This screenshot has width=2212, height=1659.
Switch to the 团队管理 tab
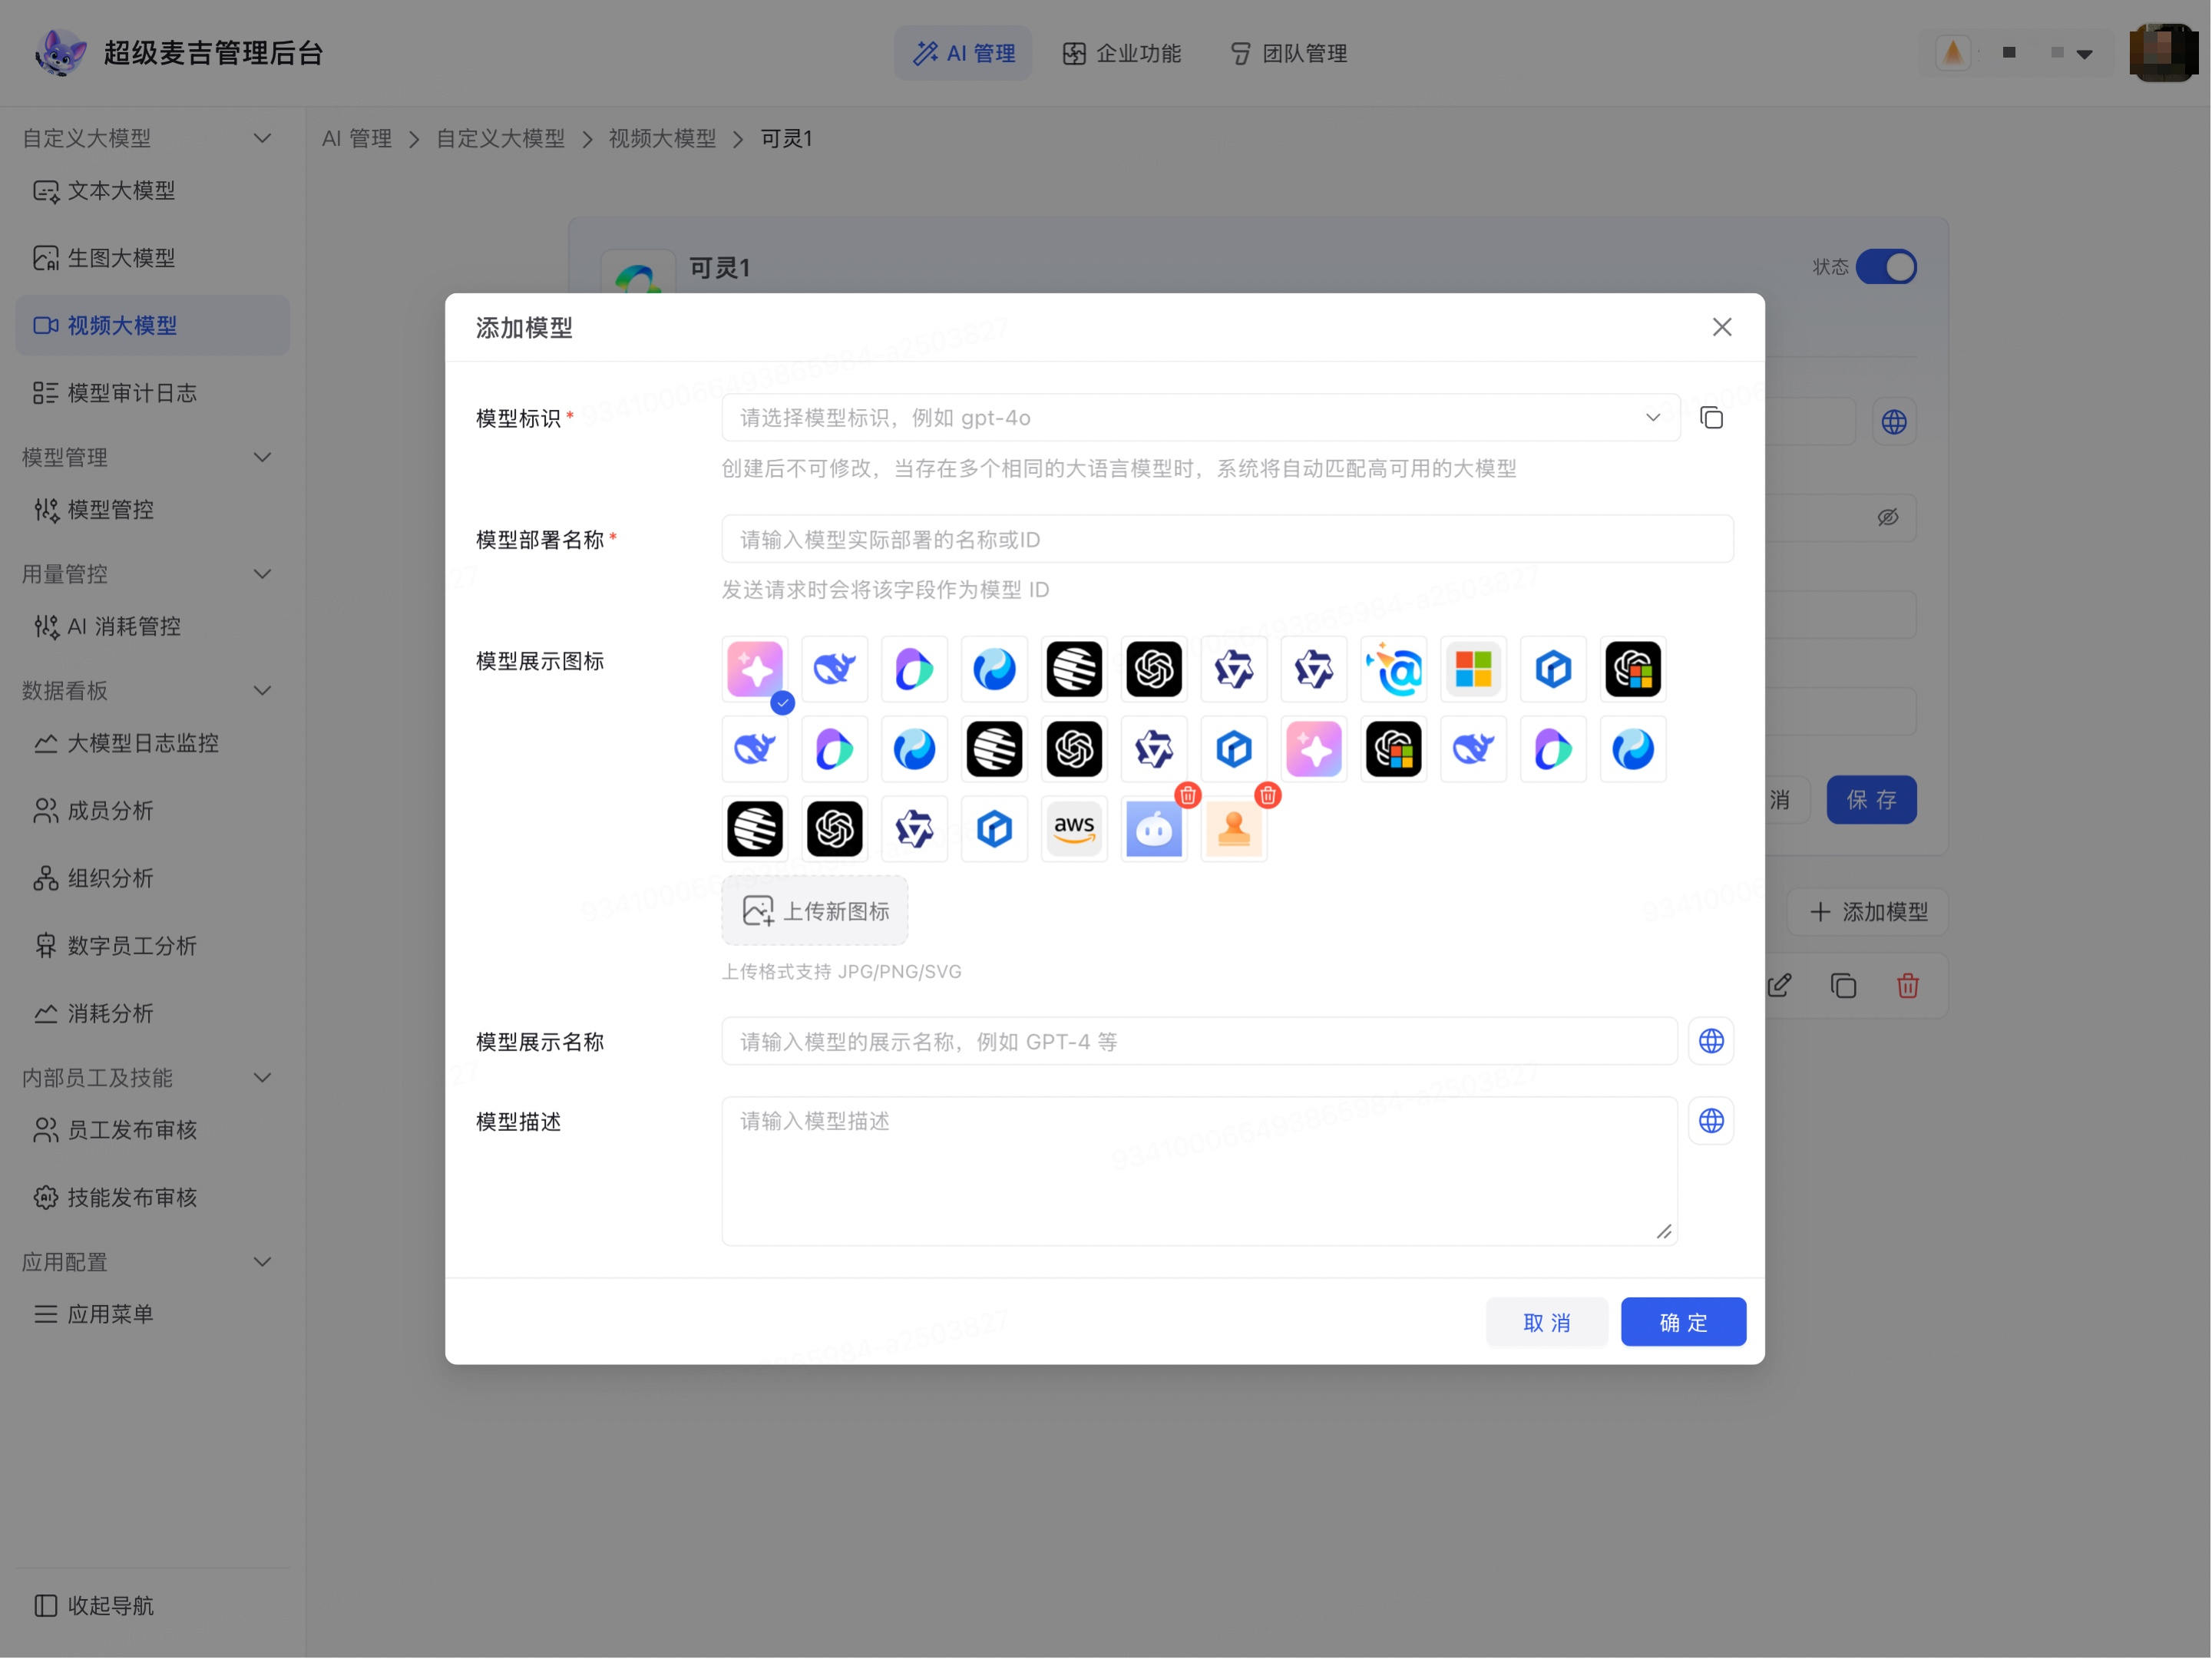tap(1288, 53)
